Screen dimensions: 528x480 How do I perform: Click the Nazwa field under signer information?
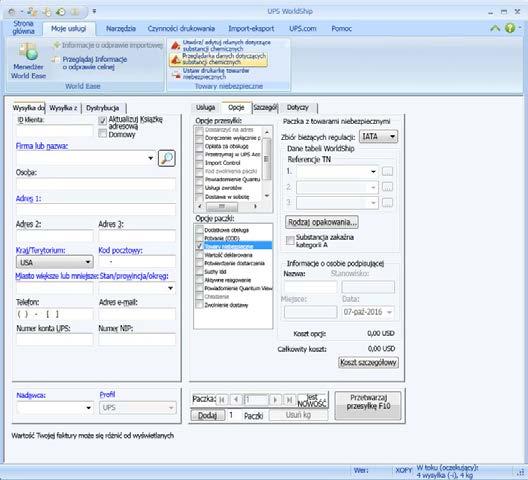click(310, 287)
